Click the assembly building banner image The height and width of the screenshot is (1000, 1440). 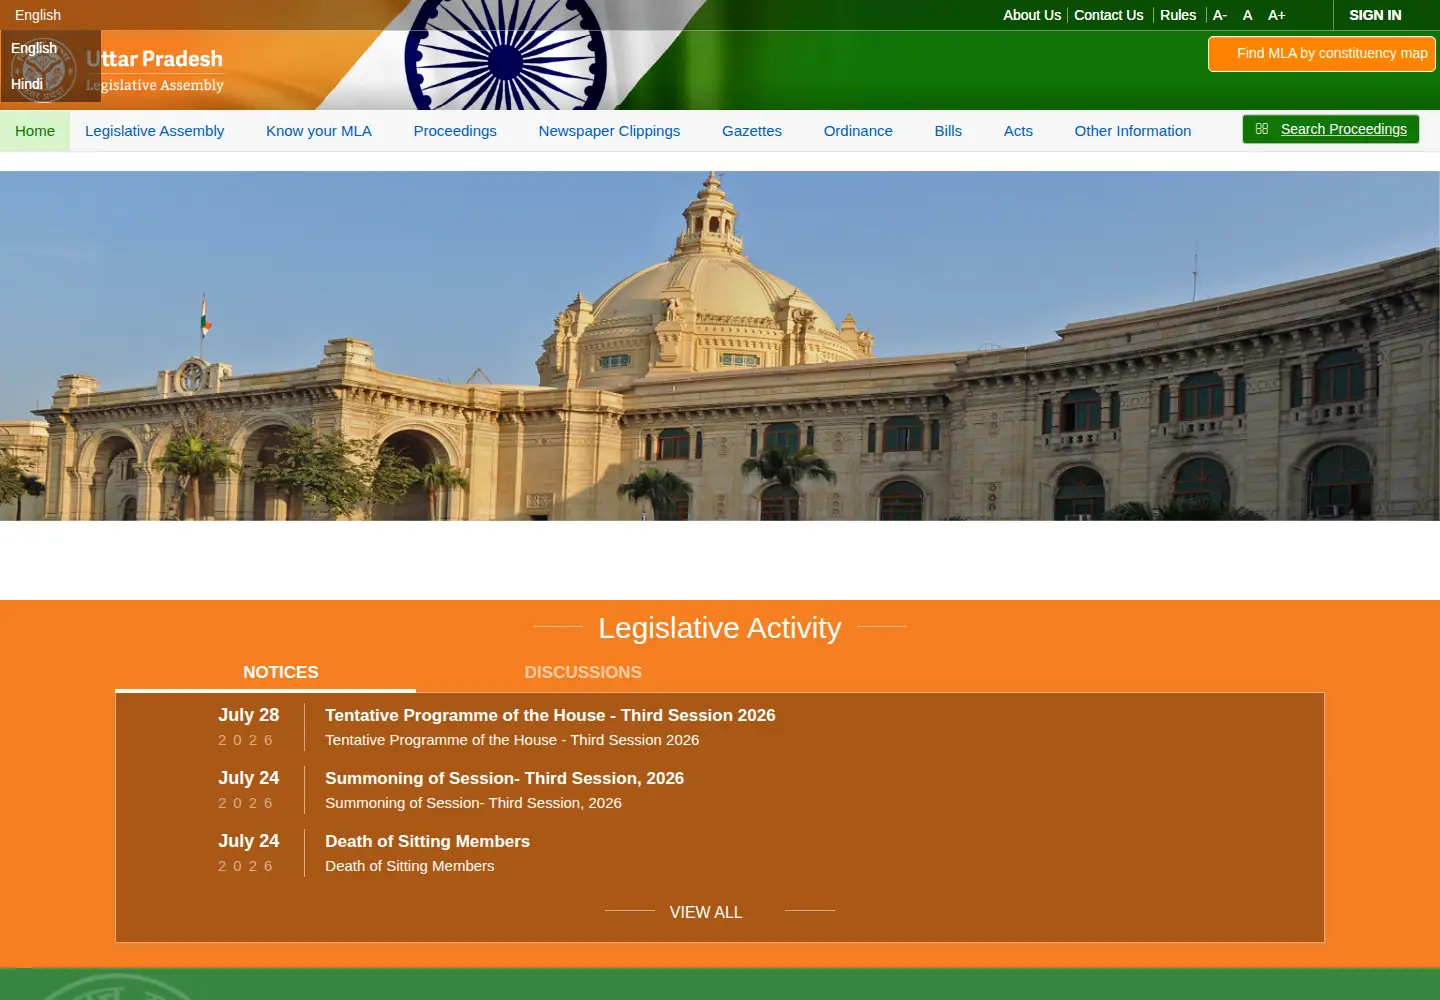(x=720, y=346)
